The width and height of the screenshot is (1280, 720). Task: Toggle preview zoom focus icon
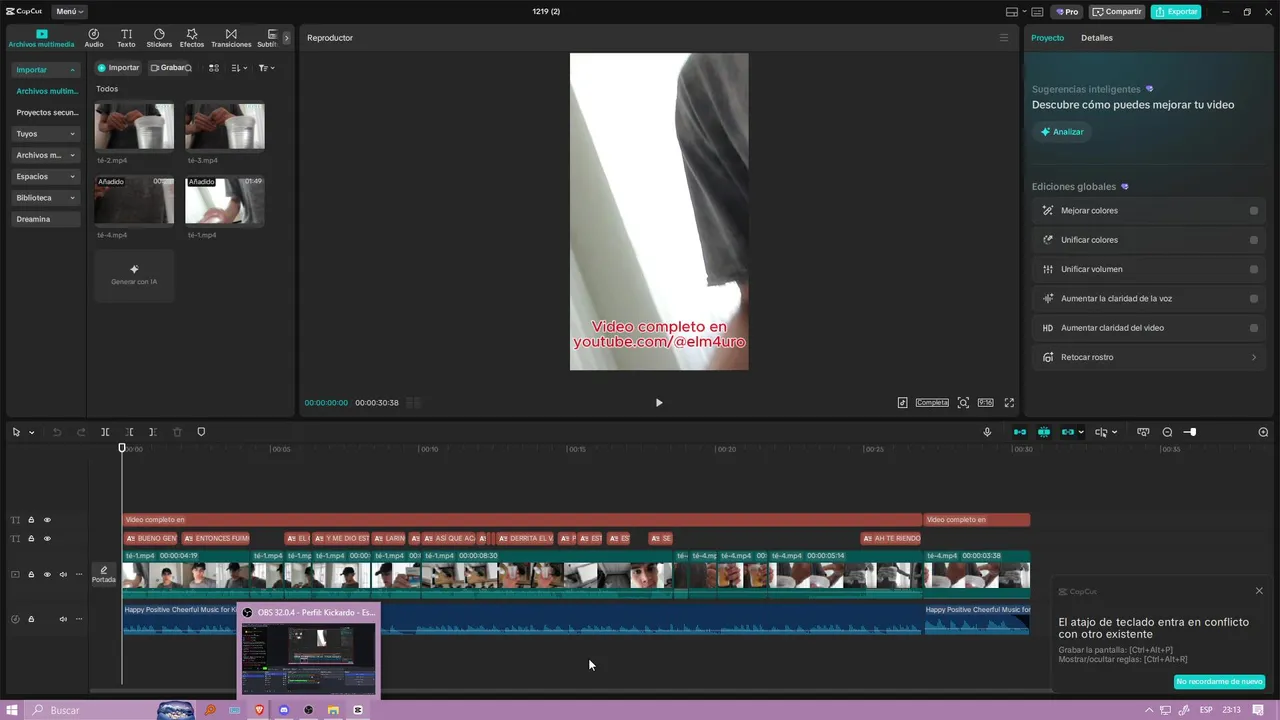coord(963,403)
